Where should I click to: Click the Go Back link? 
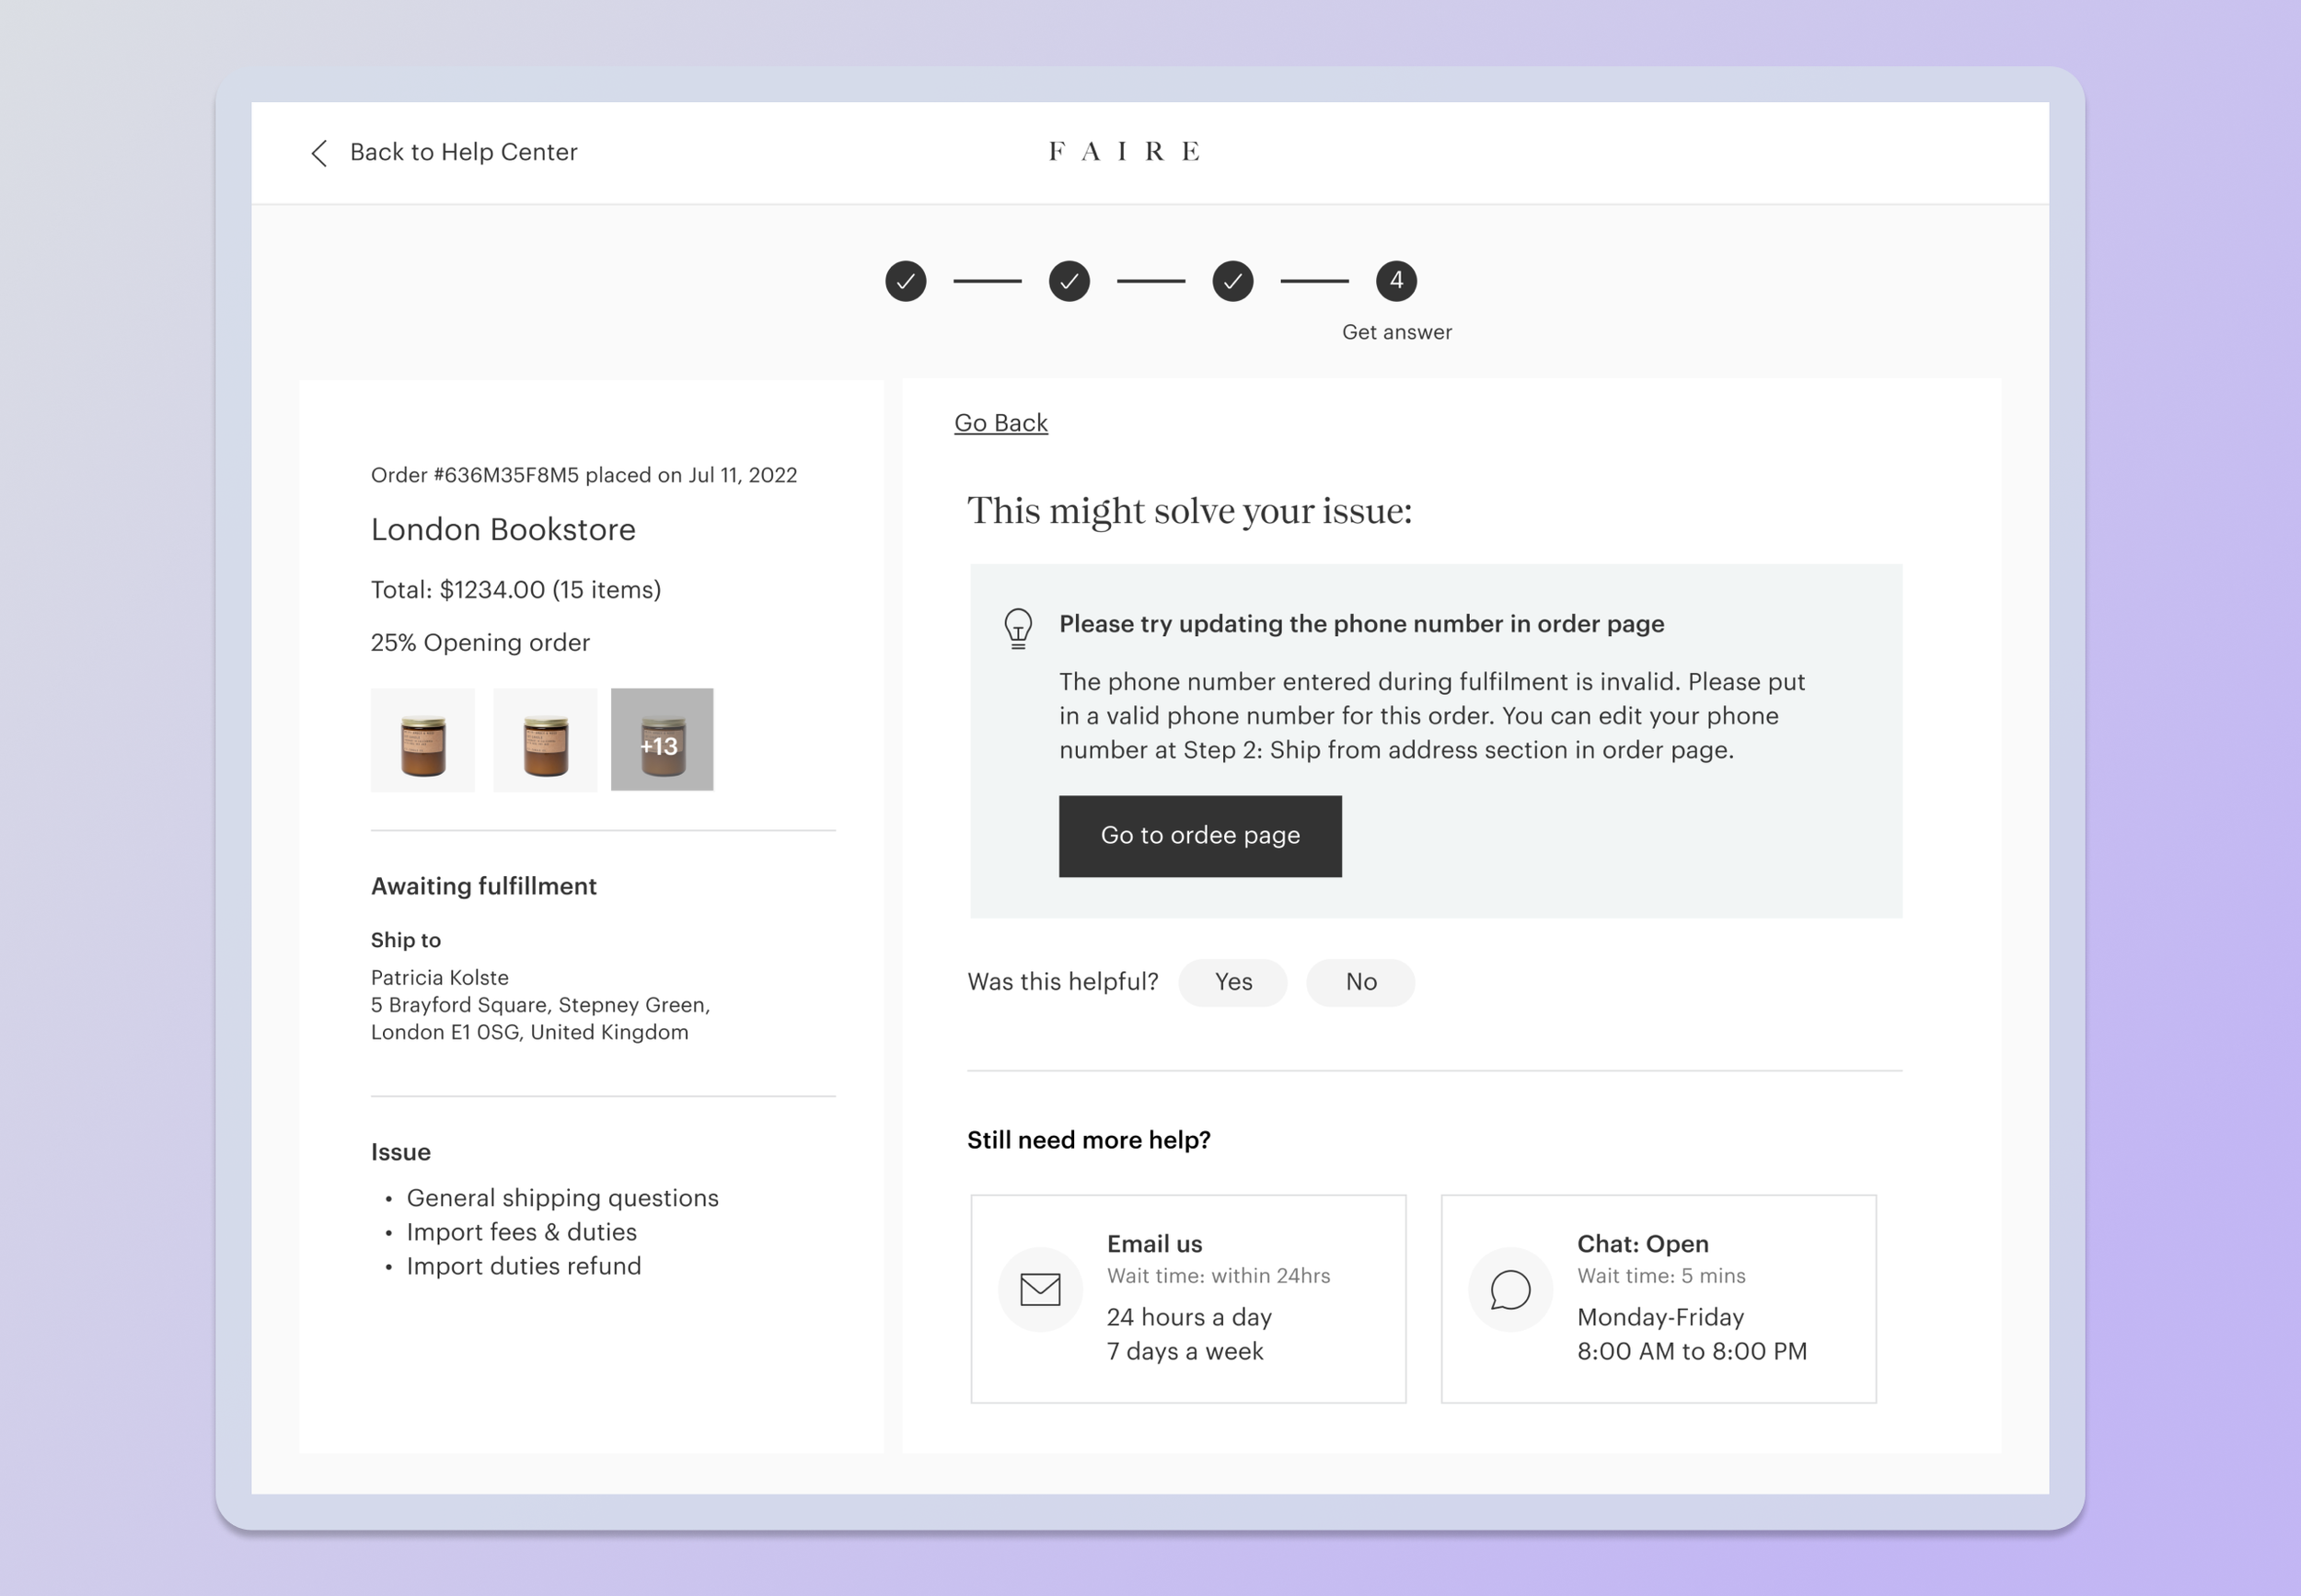pyautogui.click(x=1000, y=423)
